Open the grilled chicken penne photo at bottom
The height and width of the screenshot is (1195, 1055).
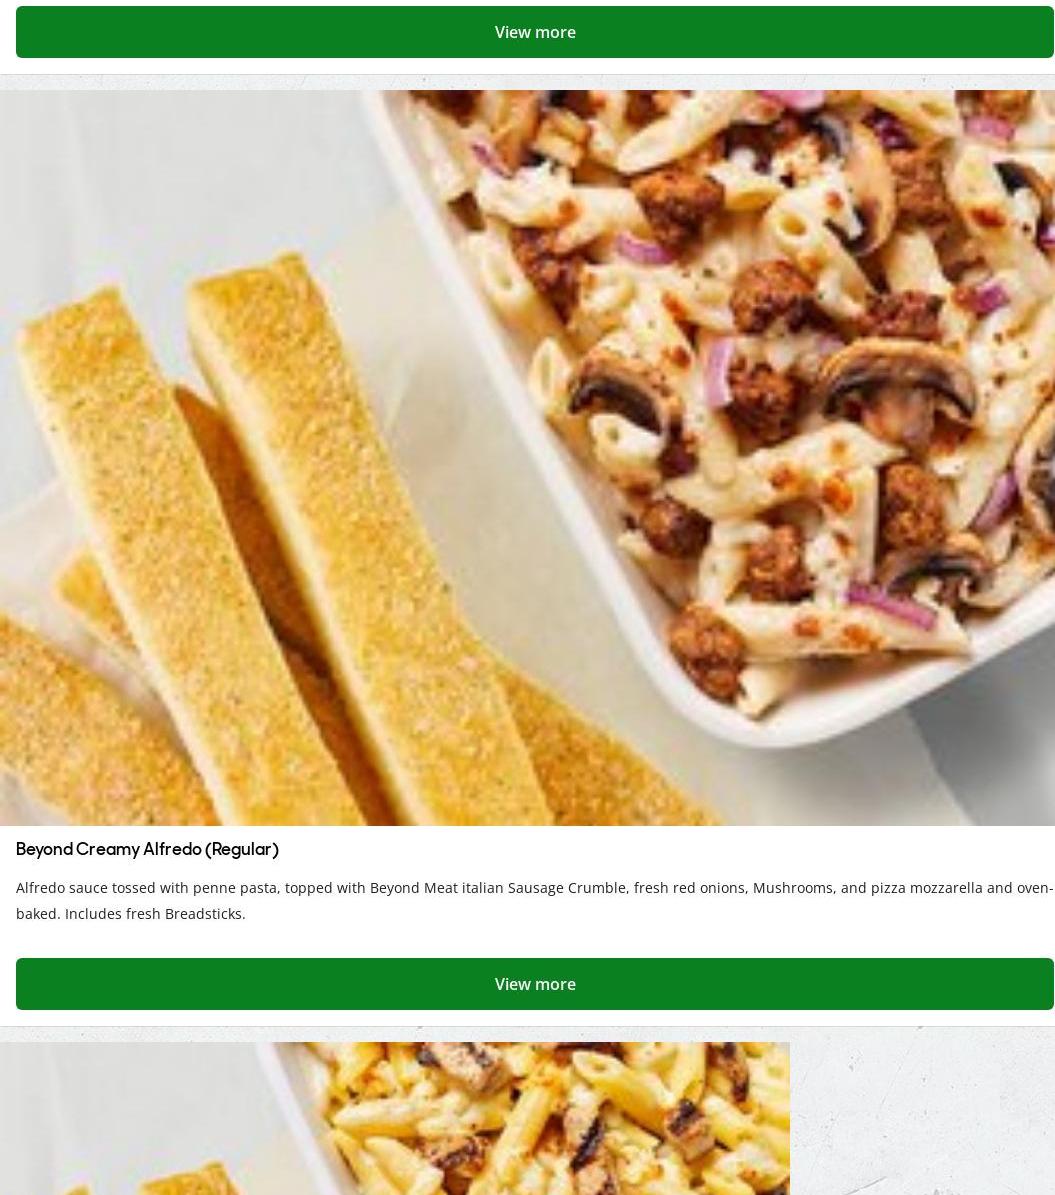tap(395, 1118)
